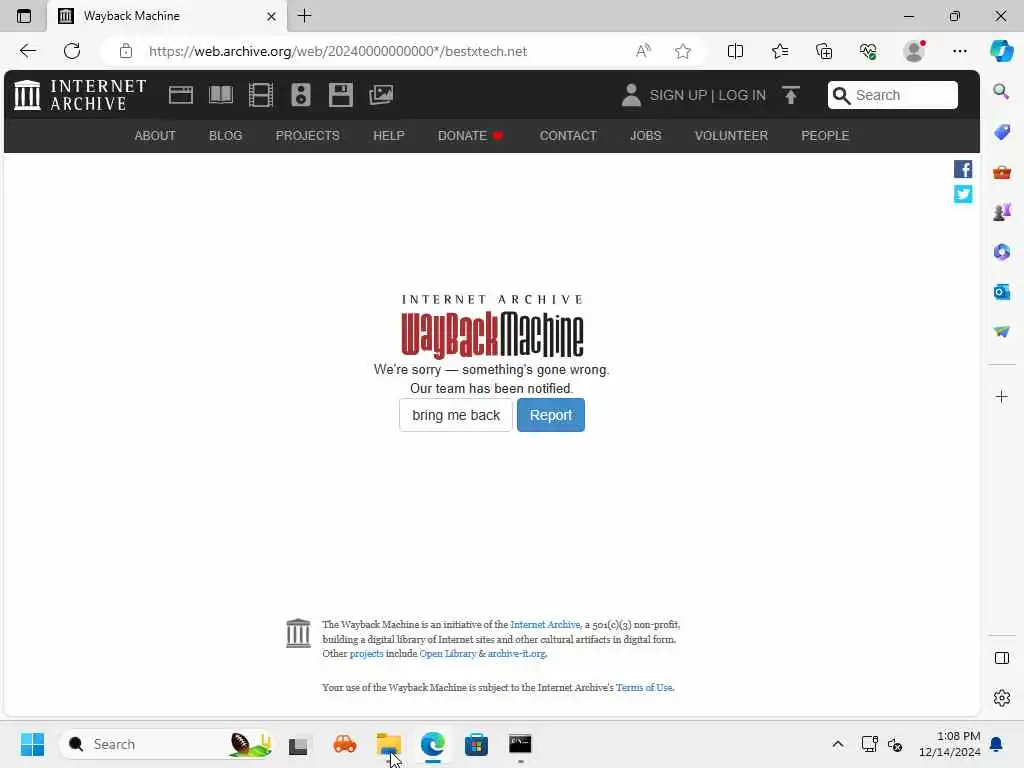Viewport: 1024px width, 768px height.
Task: Open the Internet Archive footer link
Action: click(545, 624)
